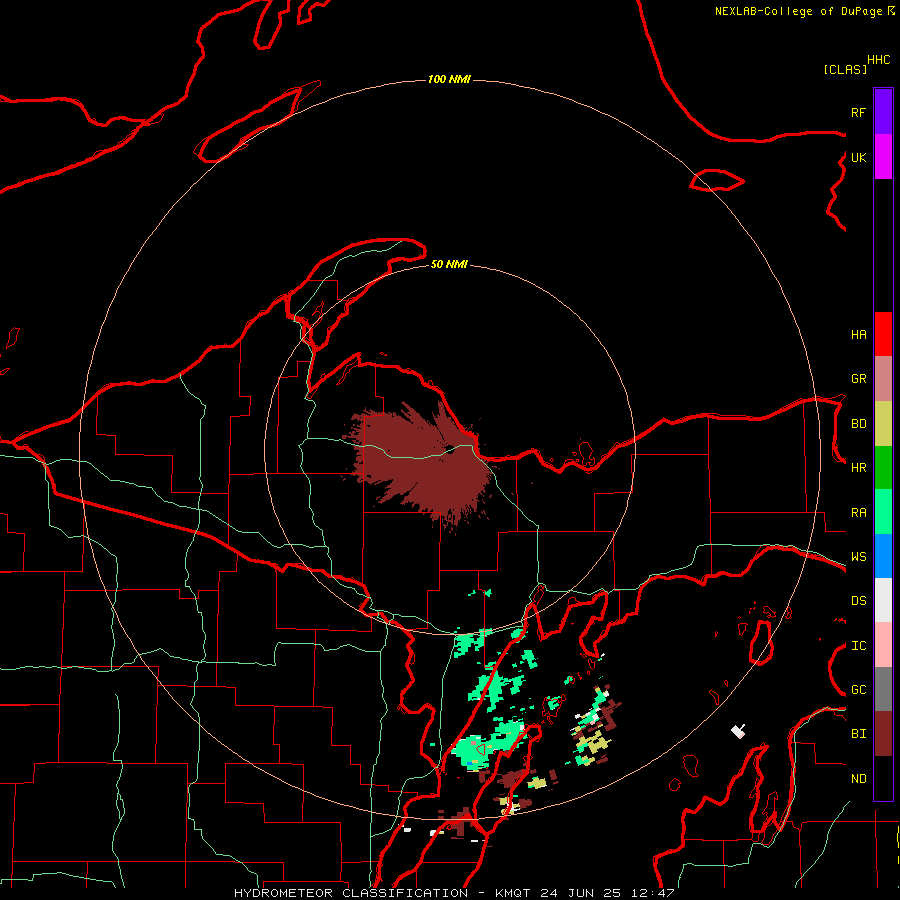Click the UK legend label
900x900 pixels.
[858, 157]
